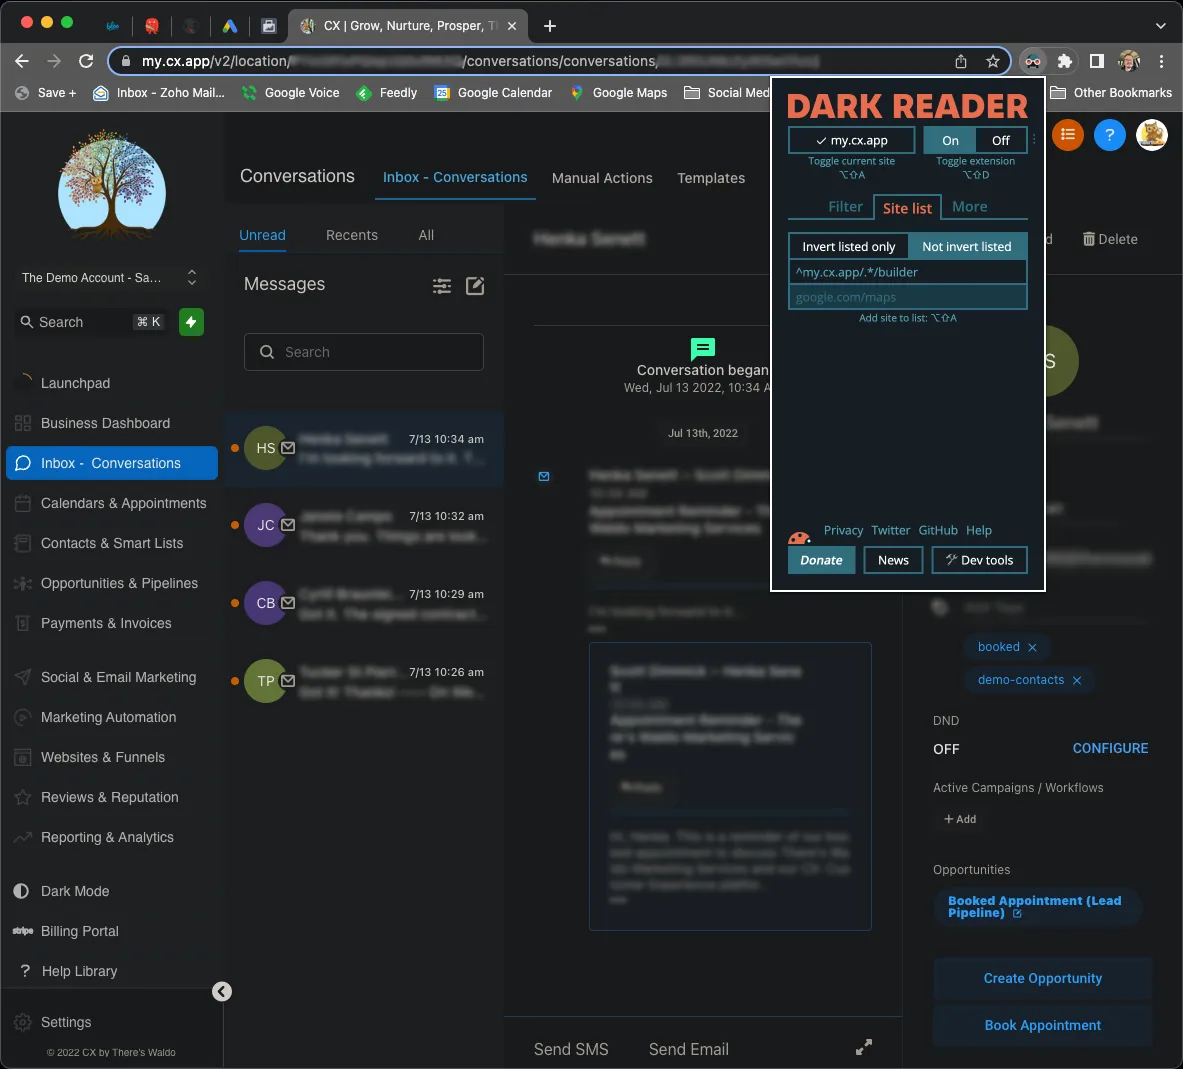Viewport: 1183px width, 1069px height.
Task: Toggle my.cx.app current site checkbox
Action: tap(851, 140)
